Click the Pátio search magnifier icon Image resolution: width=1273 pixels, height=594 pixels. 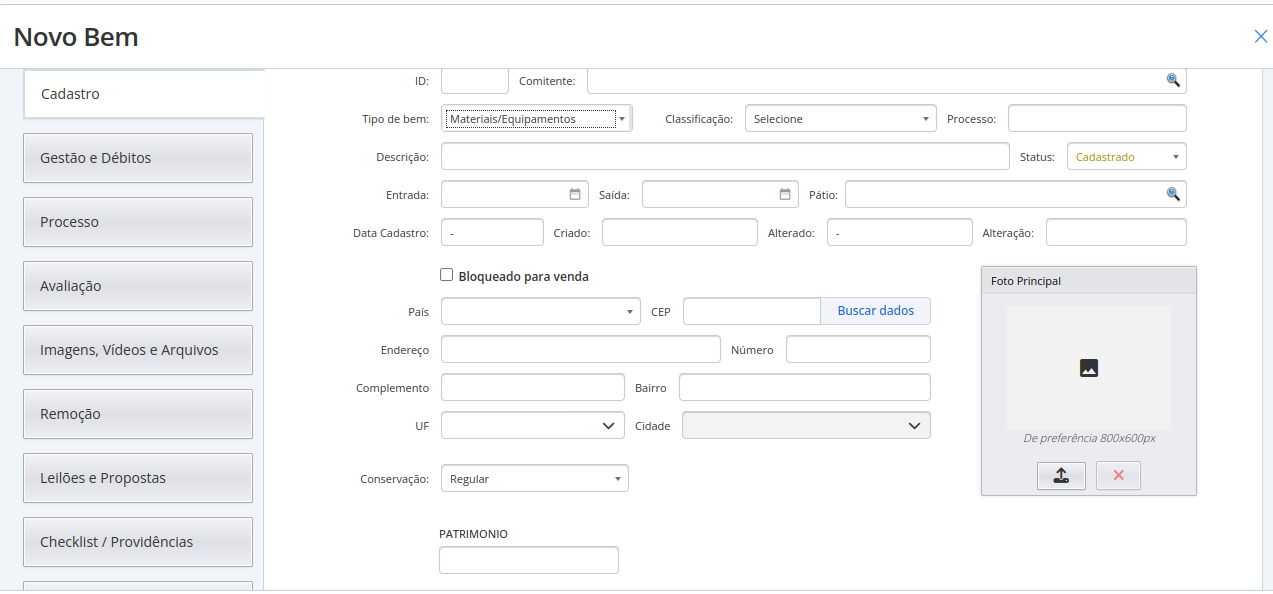coord(1173,195)
